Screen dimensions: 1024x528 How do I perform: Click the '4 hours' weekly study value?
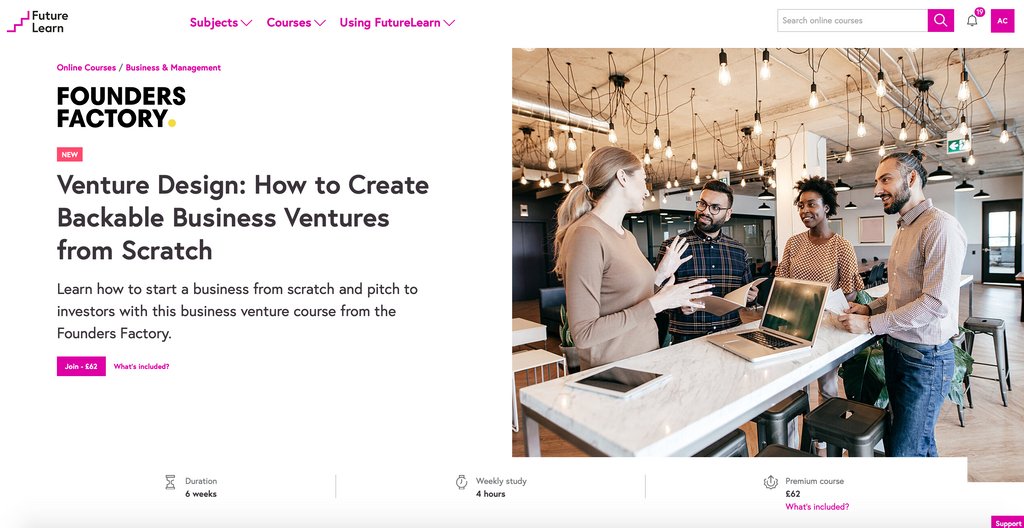click(490, 494)
